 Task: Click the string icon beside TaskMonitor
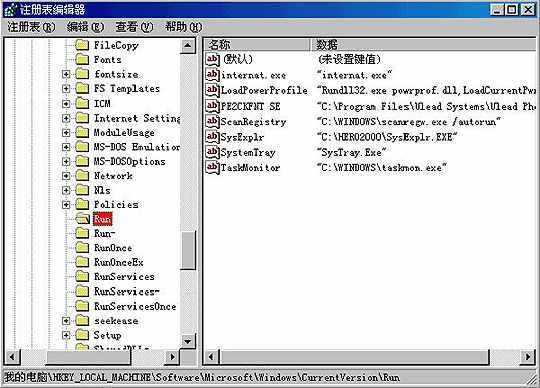[x=212, y=168]
